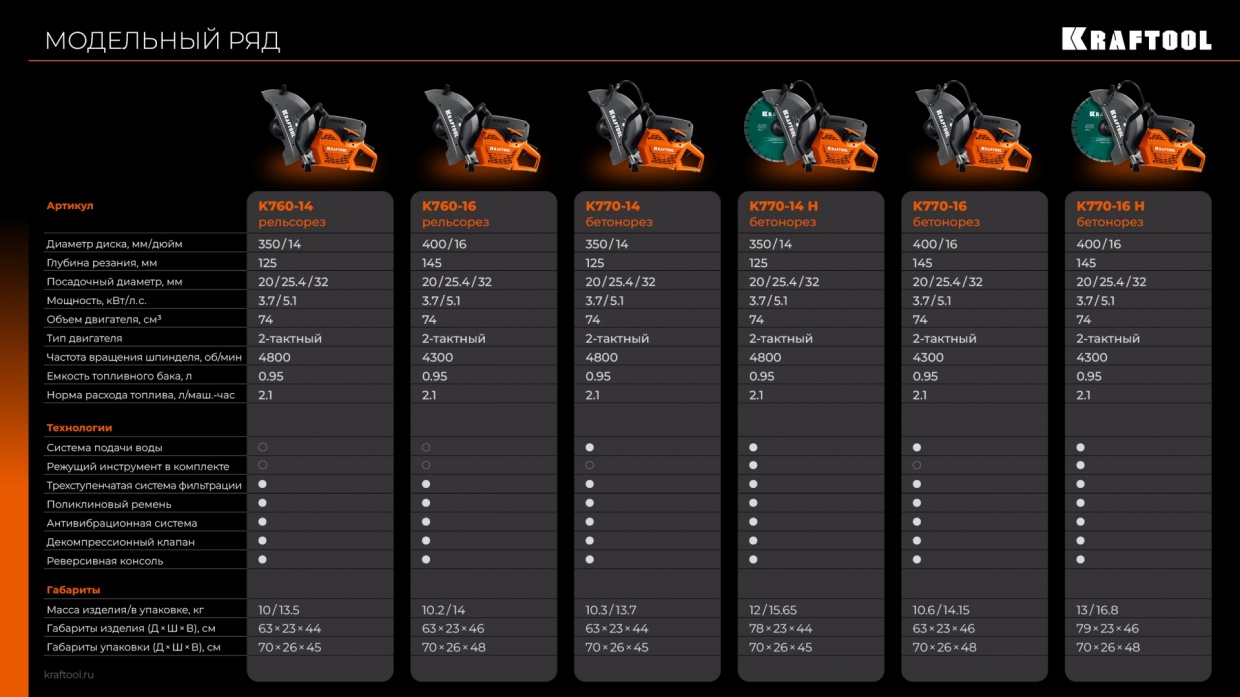
Task: Click K770-16 cutting depth value 145
Action: [922, 263]
